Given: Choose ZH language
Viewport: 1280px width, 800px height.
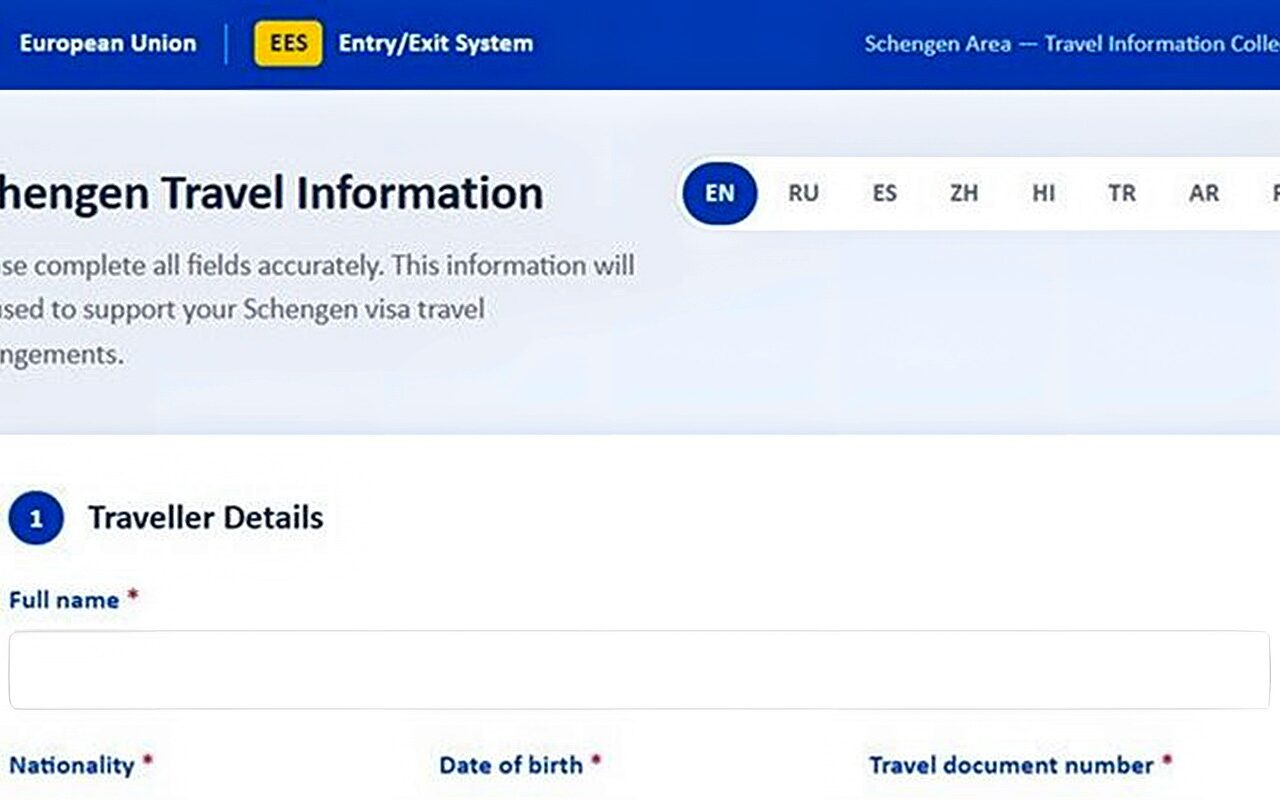Looking at the screenshot, I should [964, 193].
